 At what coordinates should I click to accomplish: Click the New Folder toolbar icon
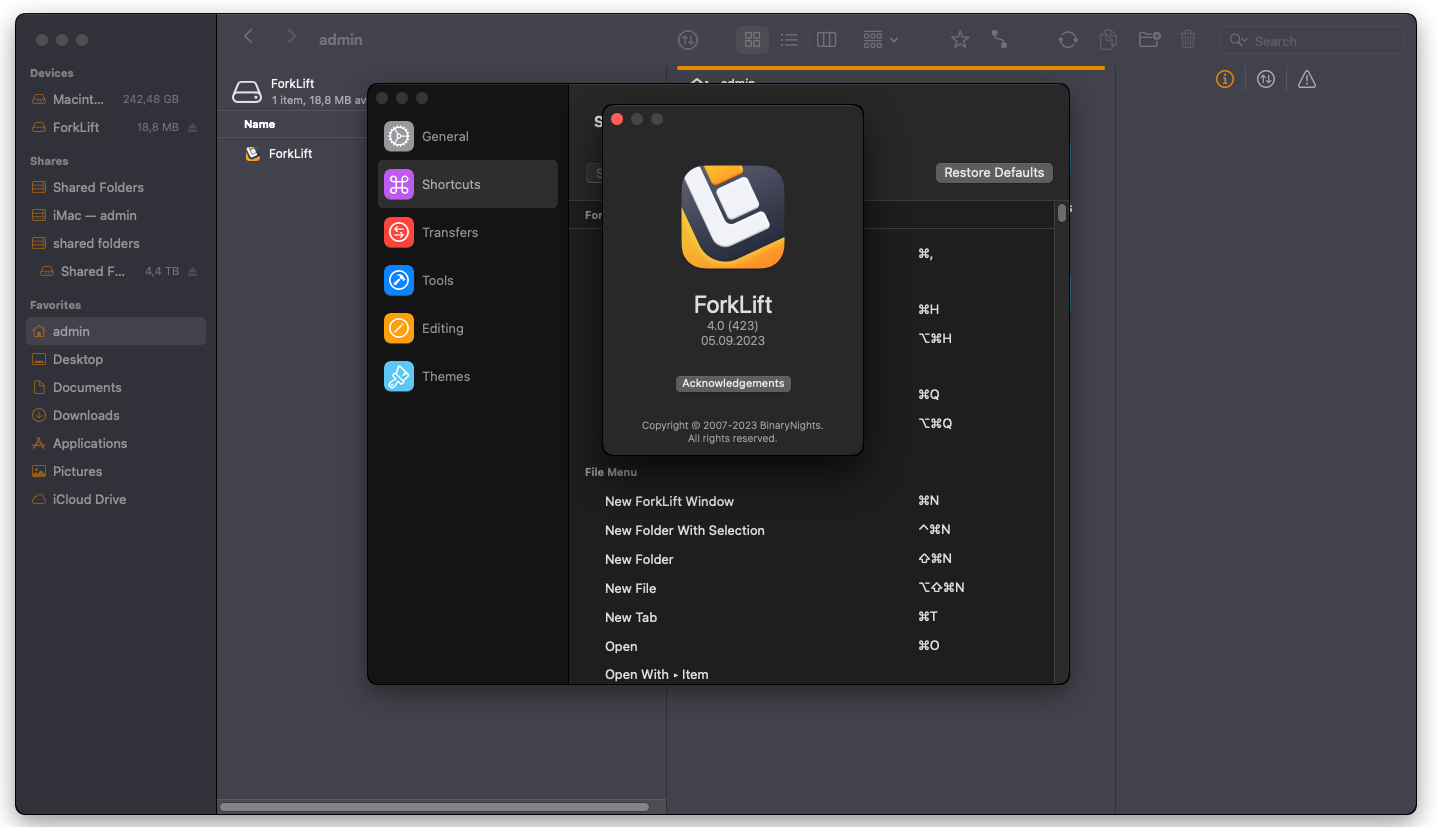click(1149, 40)
